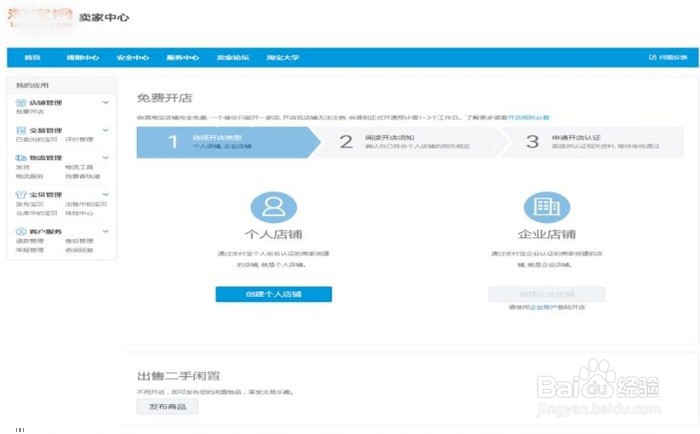
Task: Open 发布宝贝 in sidebar
Action: click(30, 204)
